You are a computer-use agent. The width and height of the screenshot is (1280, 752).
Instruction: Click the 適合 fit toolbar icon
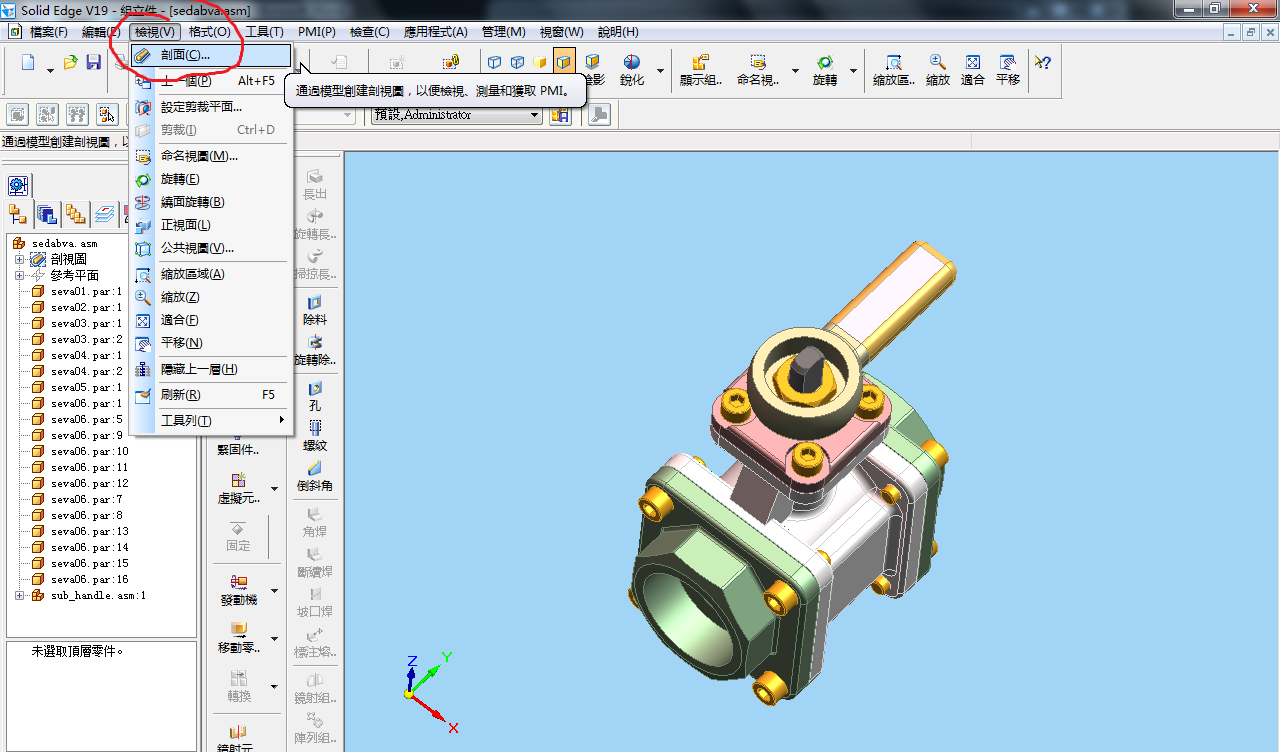[x=973, y=69]
